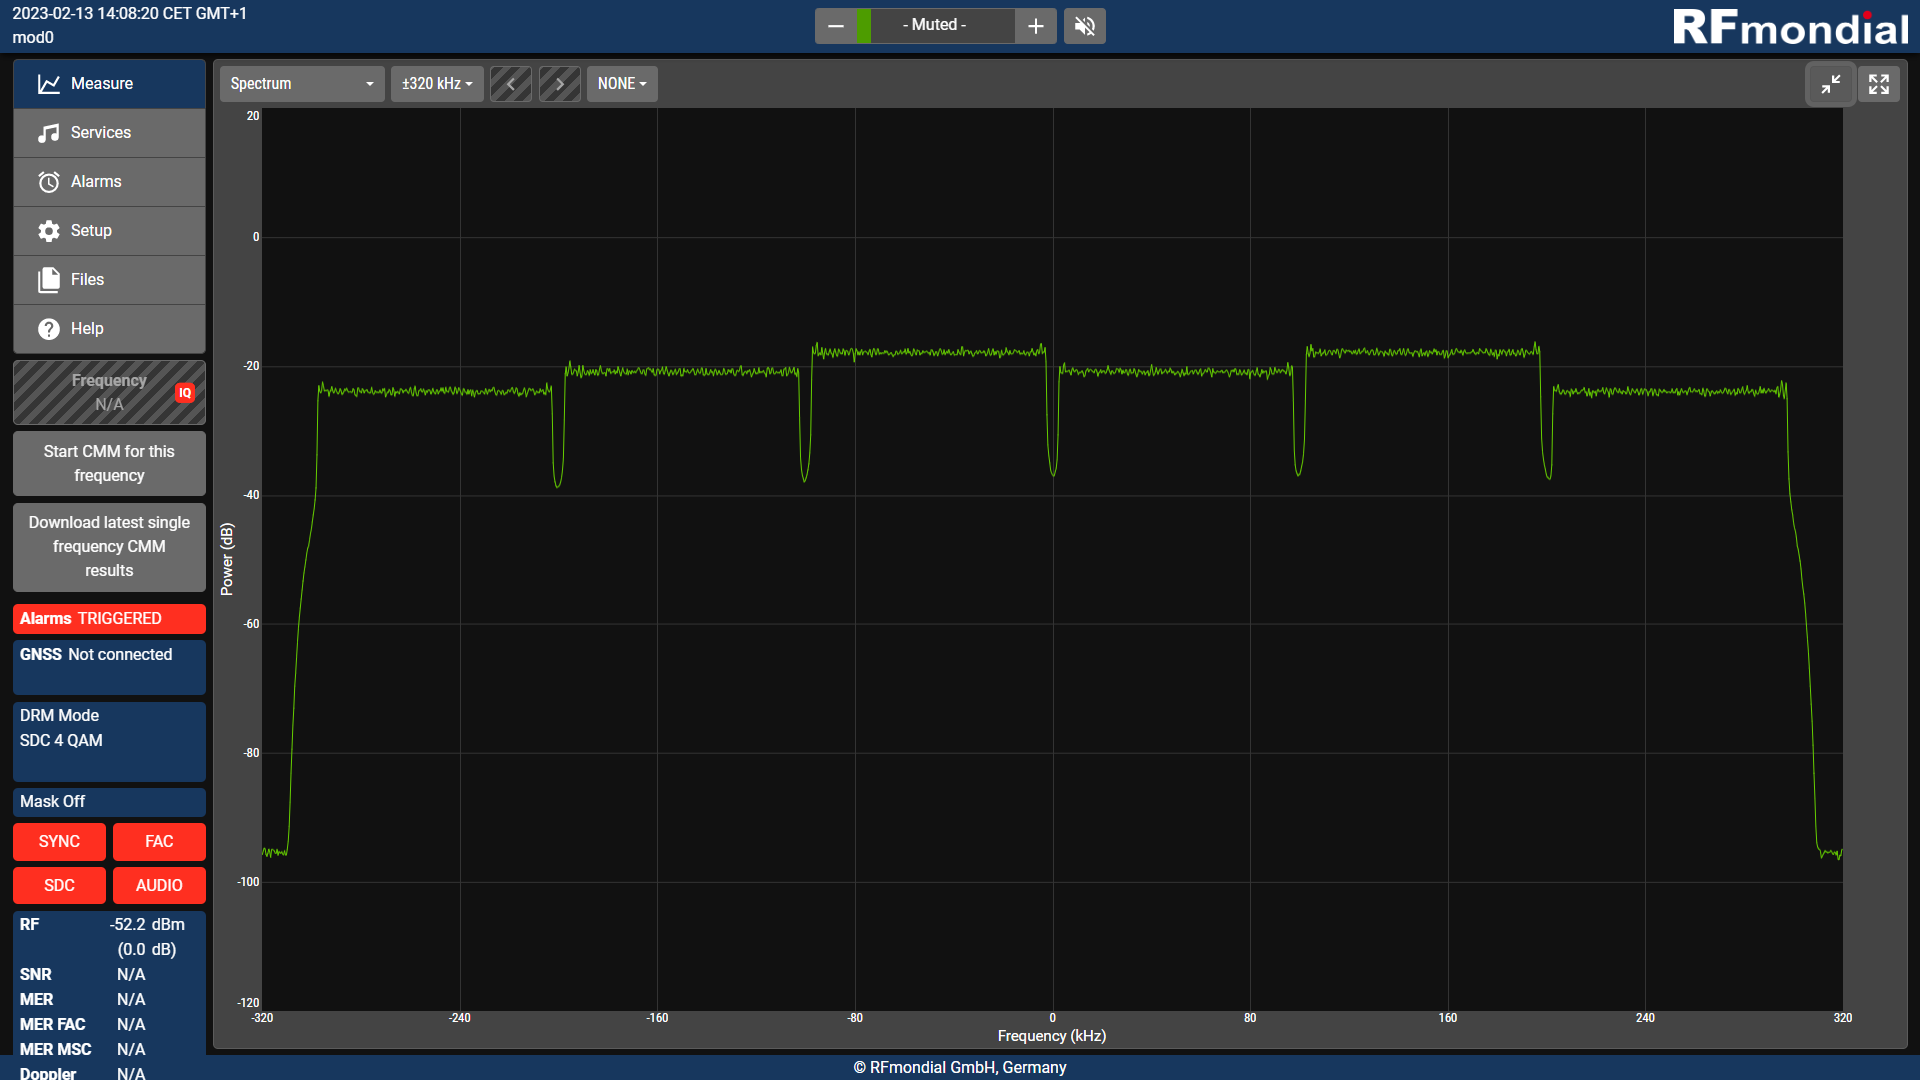Viewport: 1920px width, 1080px height.
Task: Open the Spectrum view dropdown
Action: [301, 84]
